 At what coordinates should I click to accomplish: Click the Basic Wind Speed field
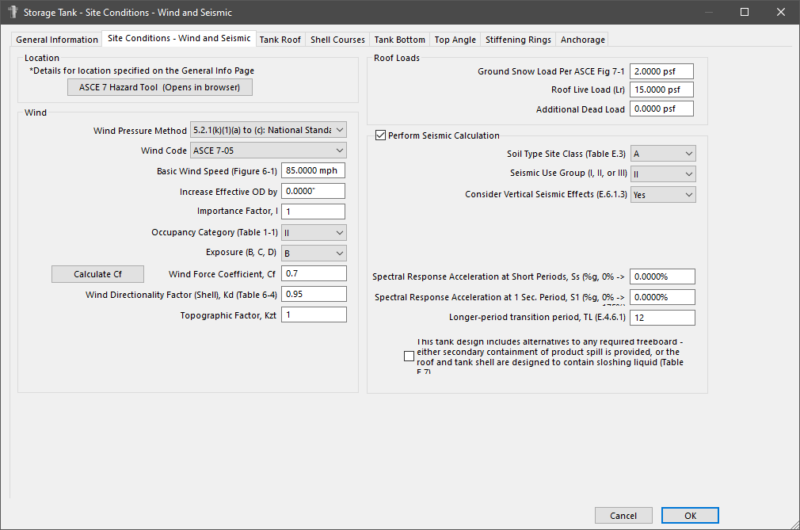pos(313,171)
